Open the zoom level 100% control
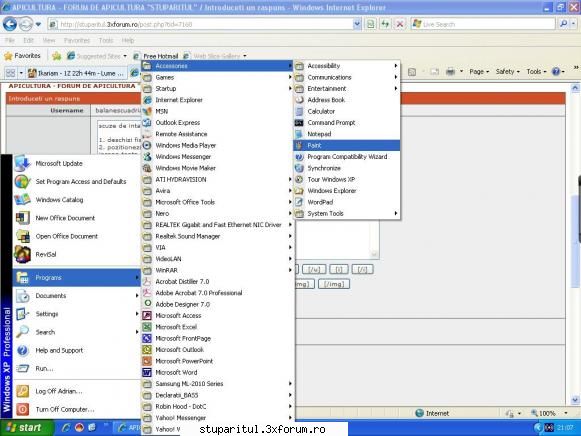The image size is (581, 436). (x=549, y=413)
